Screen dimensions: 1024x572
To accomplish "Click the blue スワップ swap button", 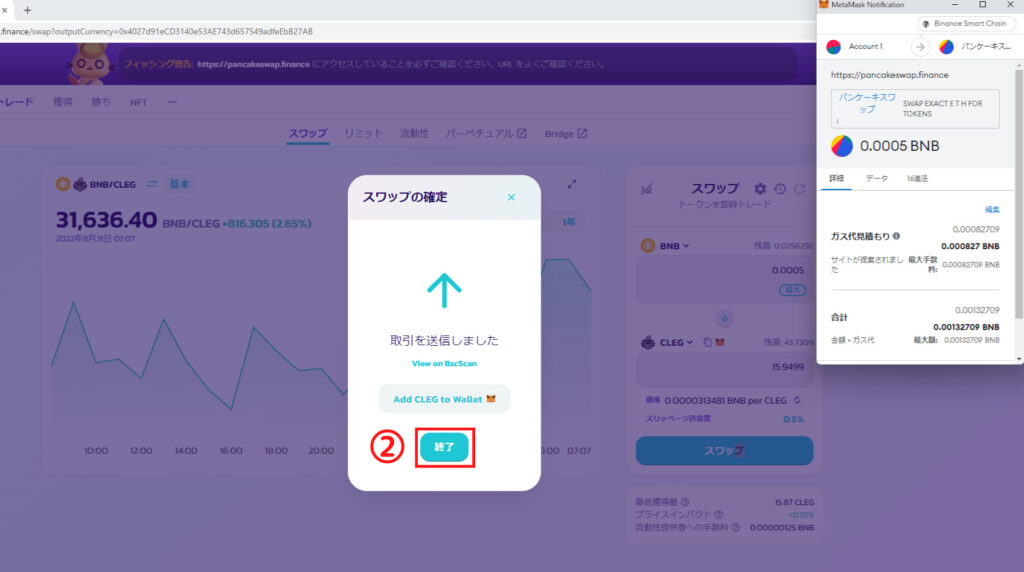I will point(724,451).
